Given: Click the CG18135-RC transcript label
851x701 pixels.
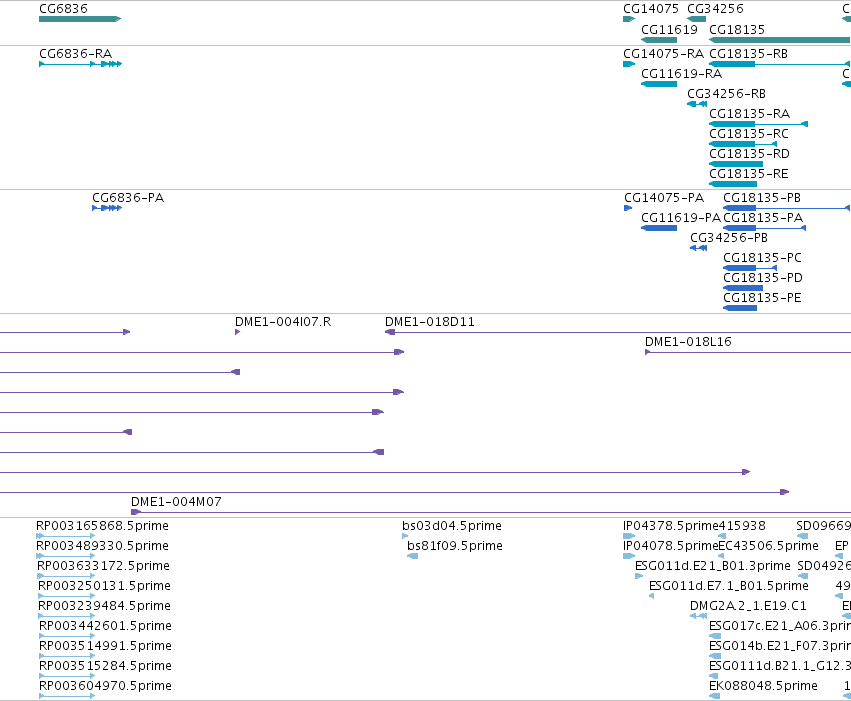Looking at the screenshot, I should (749, 134).
